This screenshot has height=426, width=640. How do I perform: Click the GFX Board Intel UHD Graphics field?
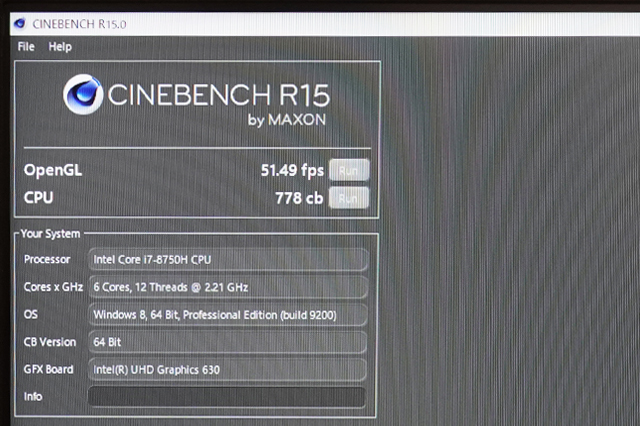[228, 370]
